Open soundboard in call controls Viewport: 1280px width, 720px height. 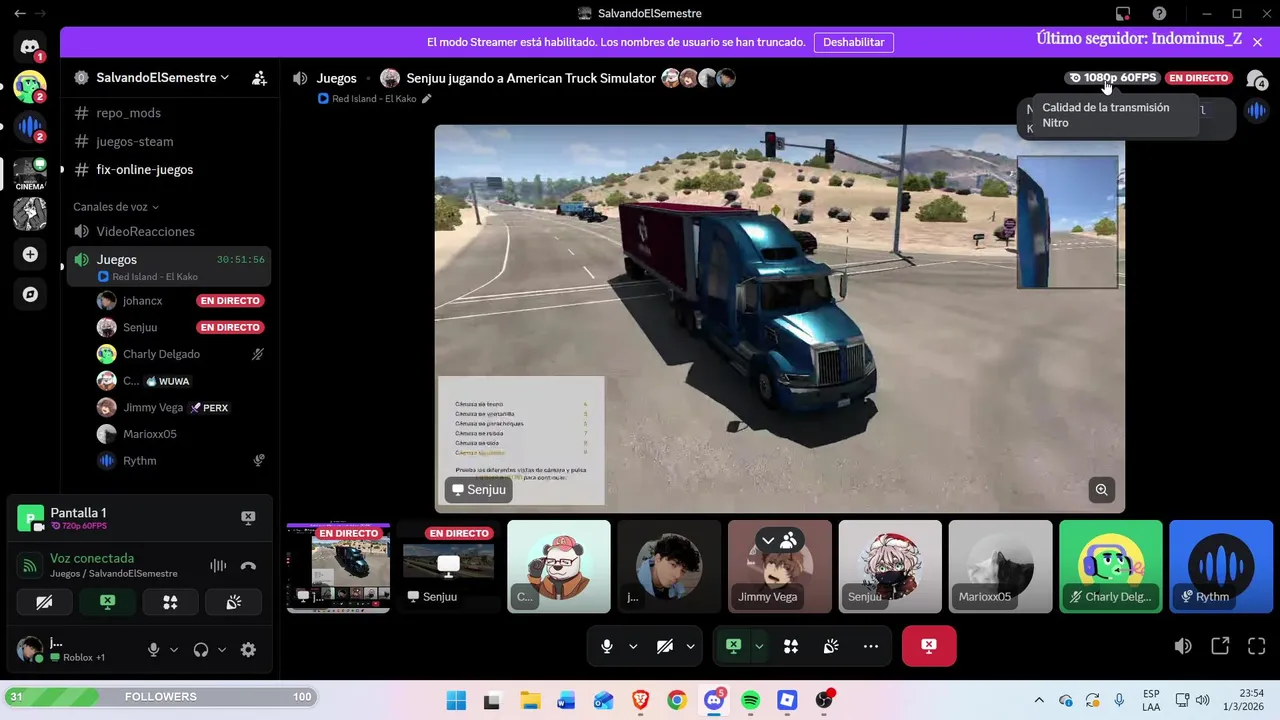[x=830, y=646]
